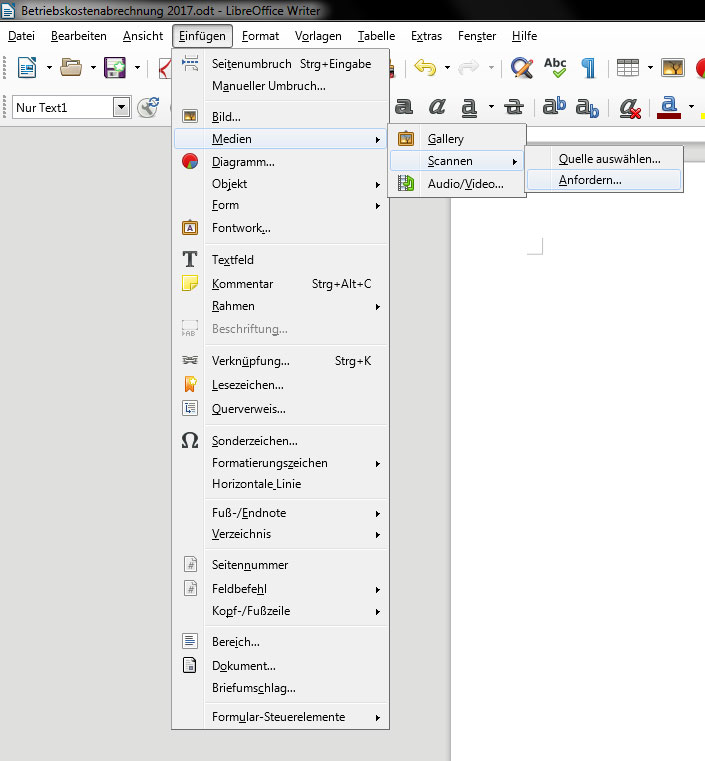The image size is (705, 761).
Task: Click the Verknüpfung link icon
Action: pos(190,360)
